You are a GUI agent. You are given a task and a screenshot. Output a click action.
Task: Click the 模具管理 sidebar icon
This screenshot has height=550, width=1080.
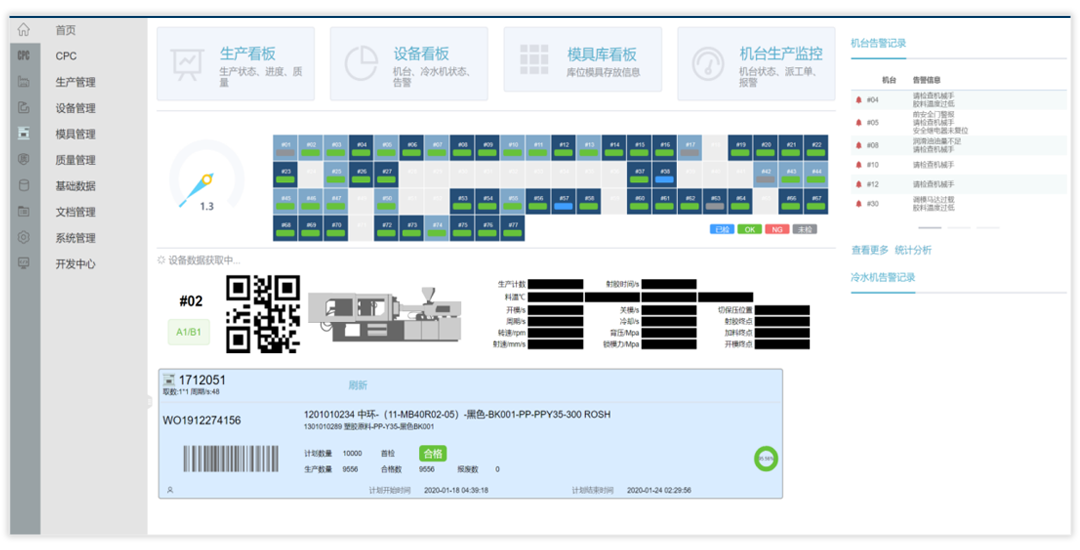pyautogui.click(x=24, y=134)
